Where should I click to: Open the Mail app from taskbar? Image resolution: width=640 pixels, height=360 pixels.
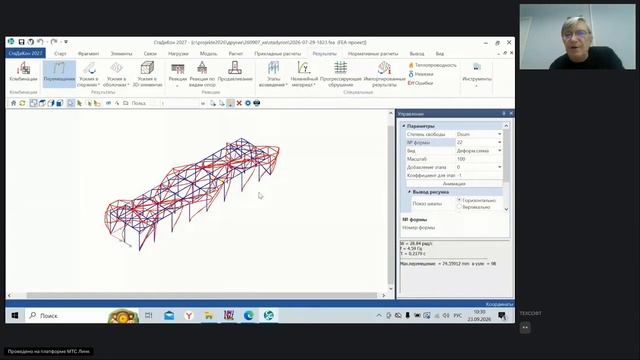pos(169,316)
